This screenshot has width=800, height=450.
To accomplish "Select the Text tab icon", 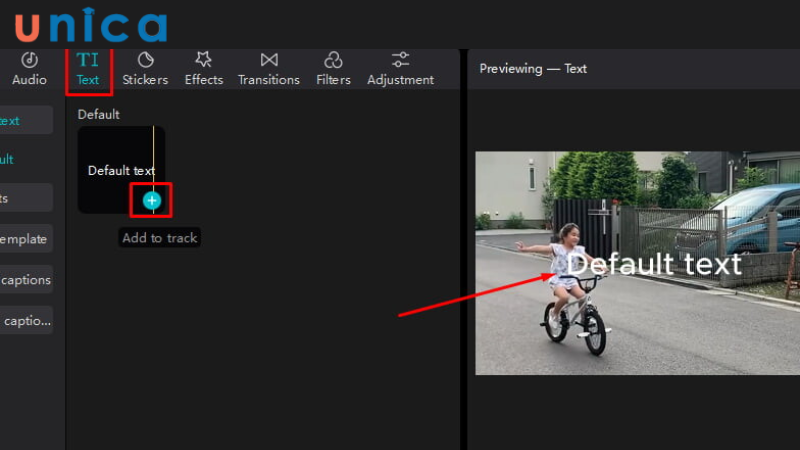I will 88,61.
